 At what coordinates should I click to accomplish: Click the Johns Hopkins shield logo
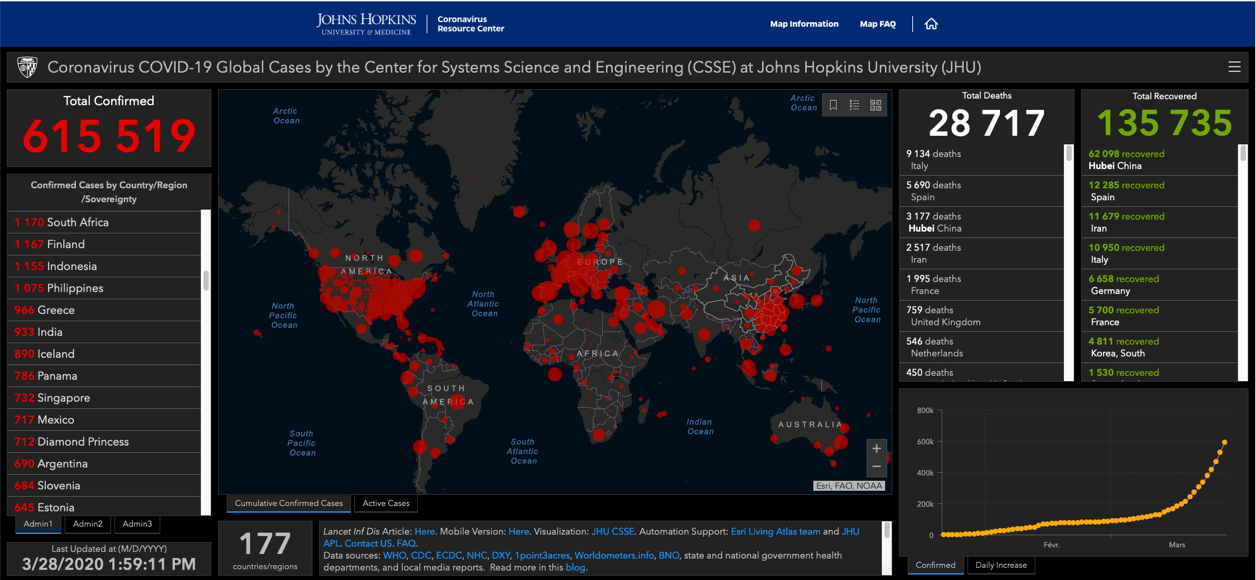[x=27, y=67]
